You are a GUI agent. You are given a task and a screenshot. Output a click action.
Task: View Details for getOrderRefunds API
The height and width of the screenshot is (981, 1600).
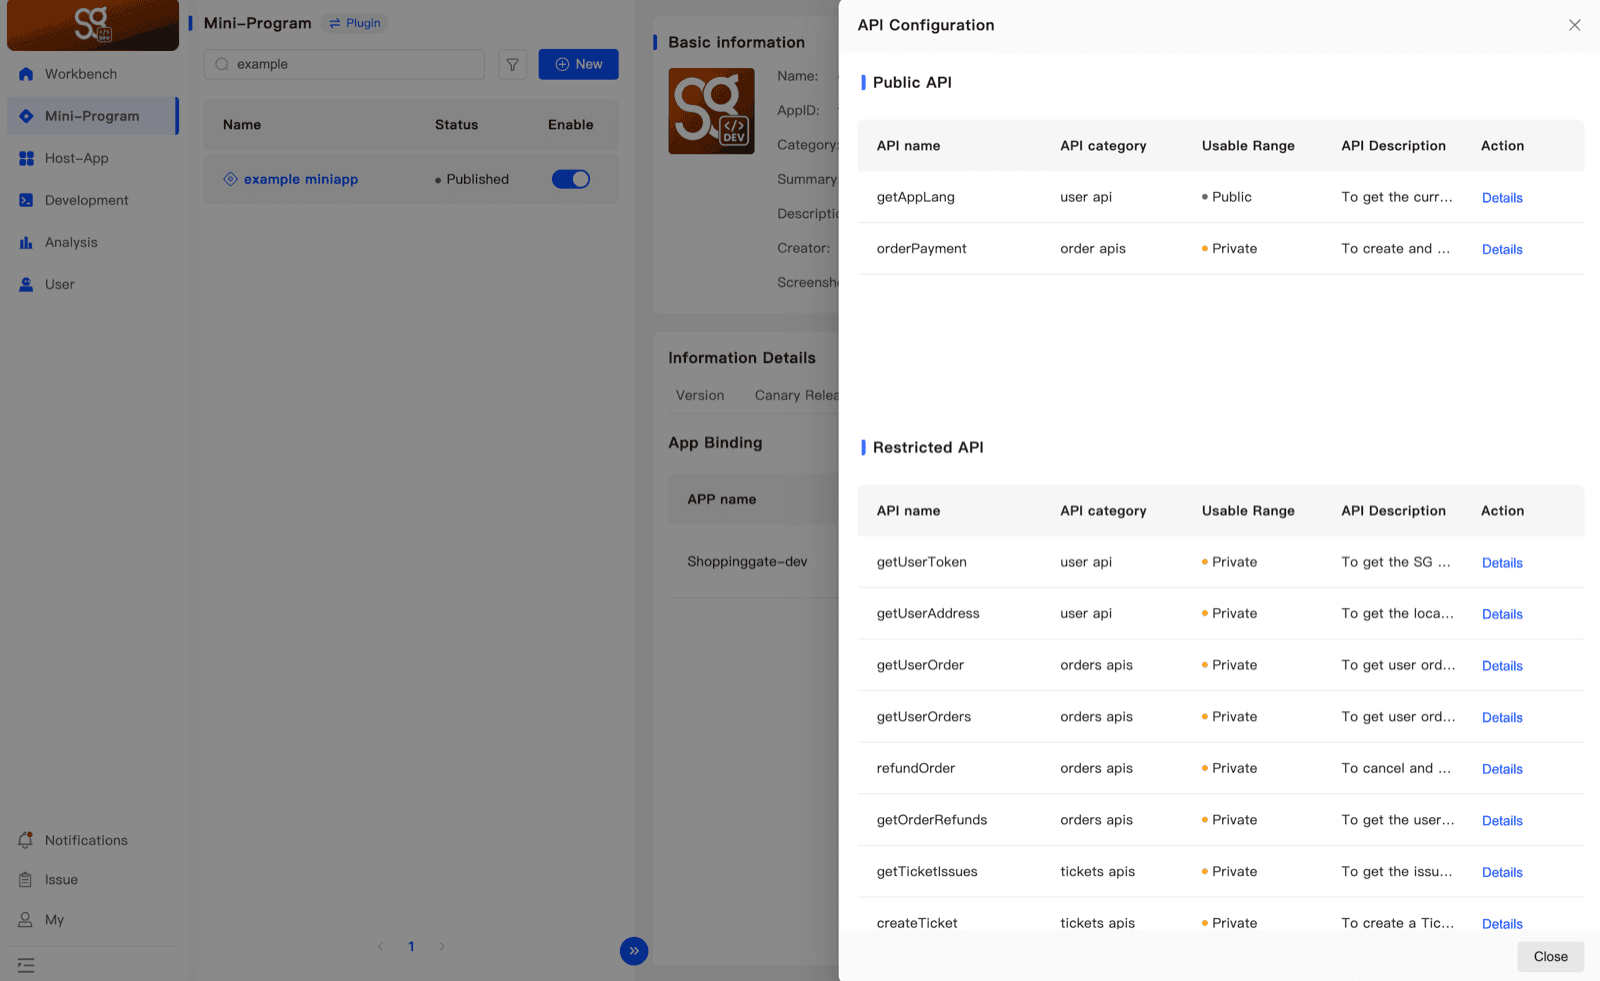pyautogui.click(x=1502, y=821)
